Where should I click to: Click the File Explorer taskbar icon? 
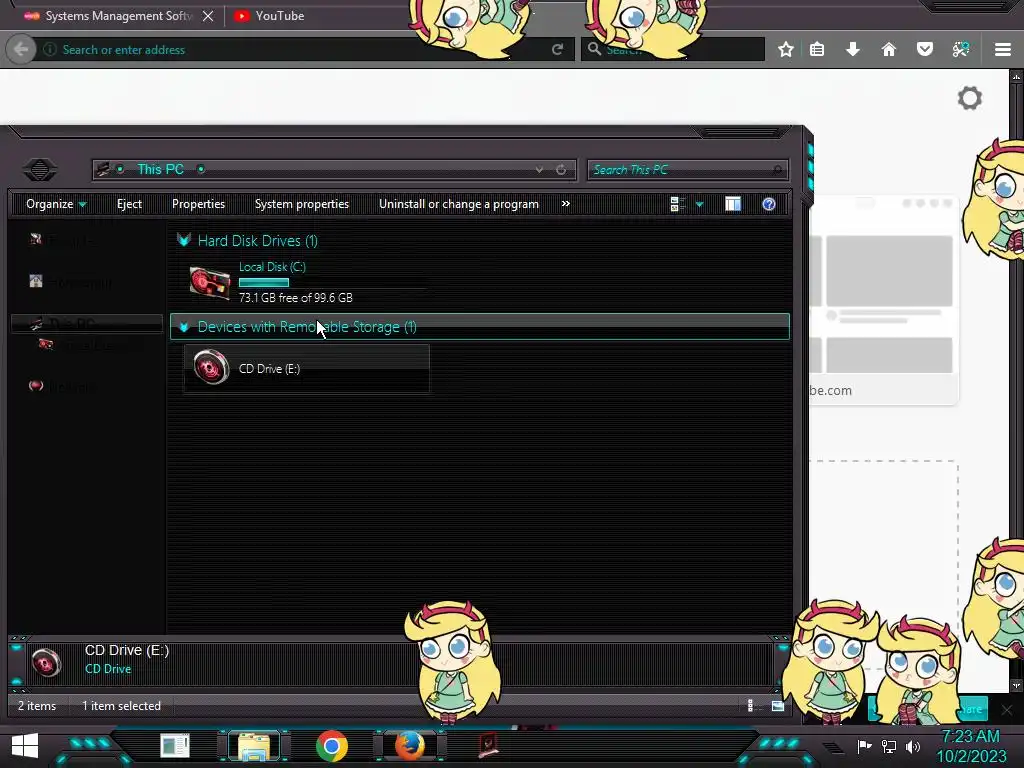pyautogui.click(x=254, y=746)
